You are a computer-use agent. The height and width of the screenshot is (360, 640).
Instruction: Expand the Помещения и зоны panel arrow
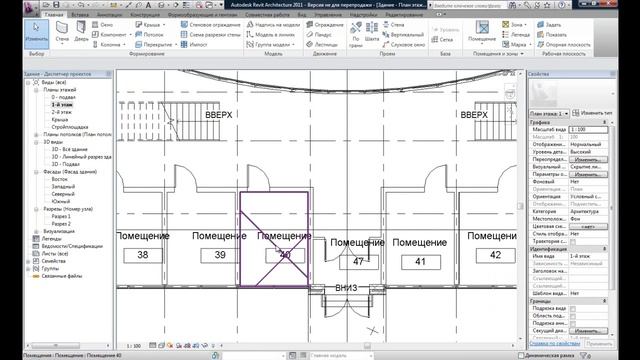522,54
